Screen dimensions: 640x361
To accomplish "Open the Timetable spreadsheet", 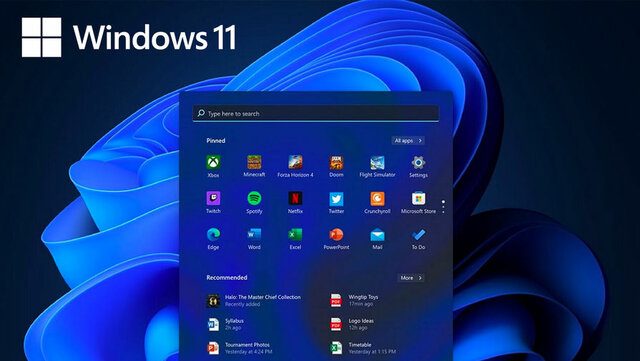I will pyautogui.click(x=363, y=348).
